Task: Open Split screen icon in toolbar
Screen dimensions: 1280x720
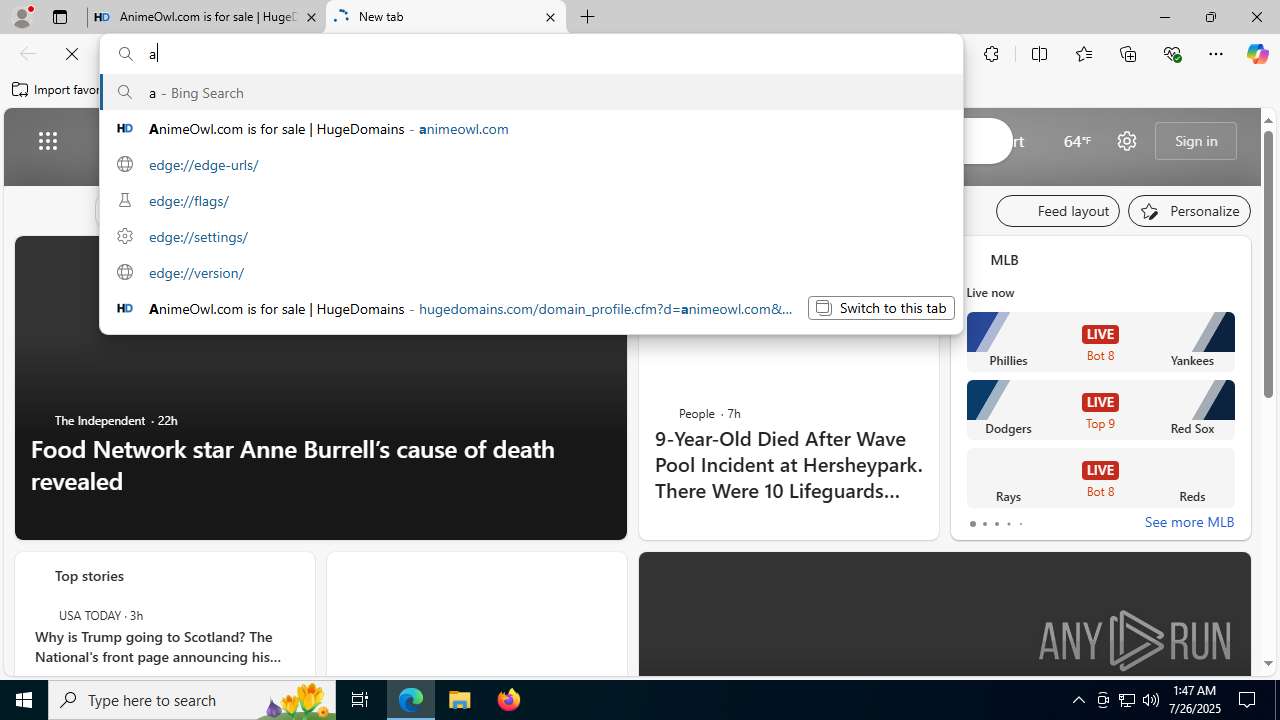Action: [1039, 54]
